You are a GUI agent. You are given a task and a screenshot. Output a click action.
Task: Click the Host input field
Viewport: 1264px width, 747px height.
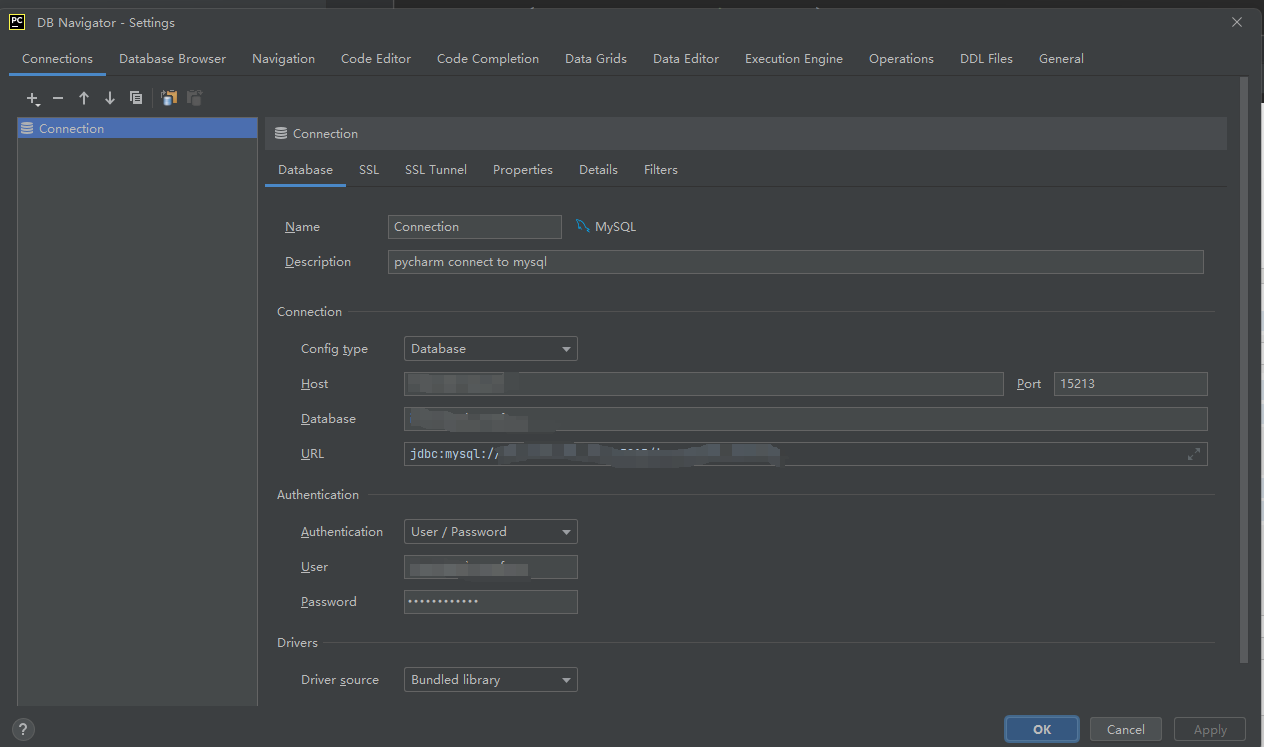tap(704, 384)
